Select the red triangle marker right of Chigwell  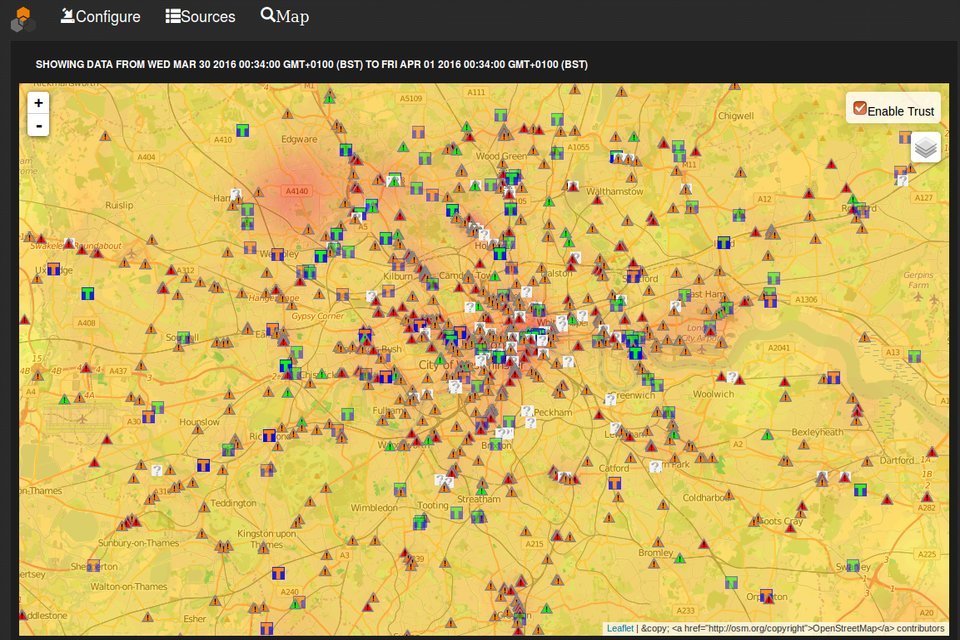coord(831,164)
